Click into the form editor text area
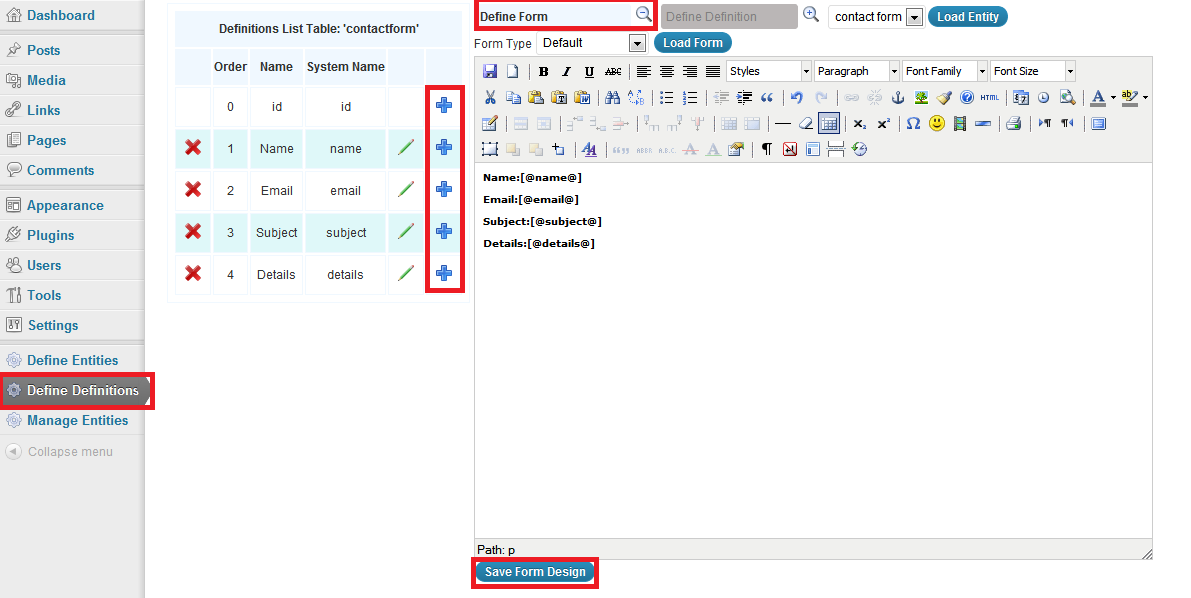 click(x=813, y=350)
